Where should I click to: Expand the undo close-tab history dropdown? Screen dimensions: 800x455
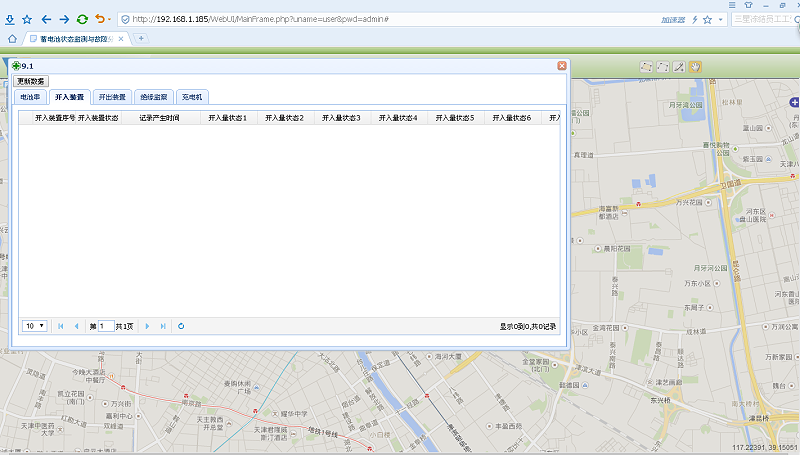tap(108, 19)
